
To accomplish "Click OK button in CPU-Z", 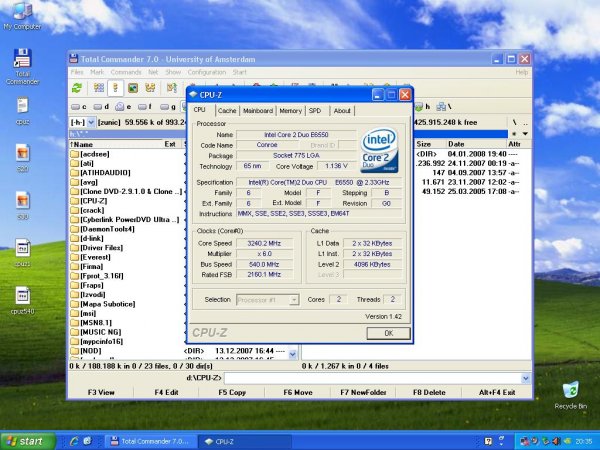I will (x=388, y=333).
